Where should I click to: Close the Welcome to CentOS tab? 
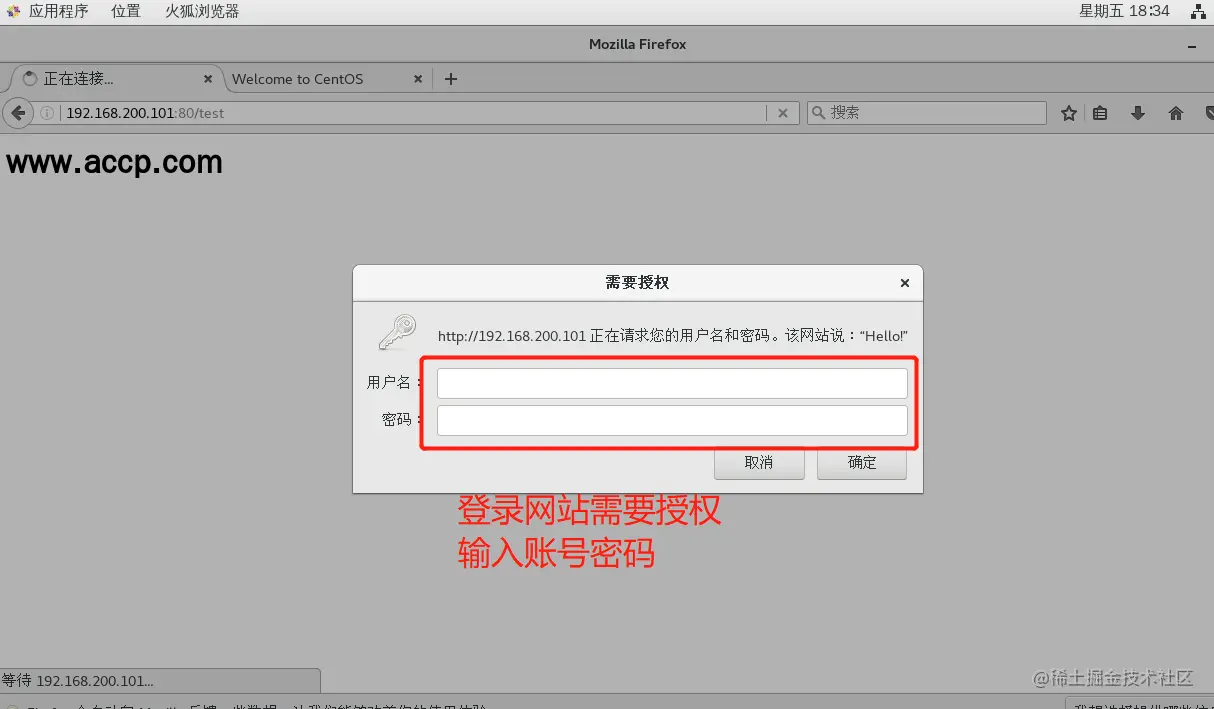(419, 79)
